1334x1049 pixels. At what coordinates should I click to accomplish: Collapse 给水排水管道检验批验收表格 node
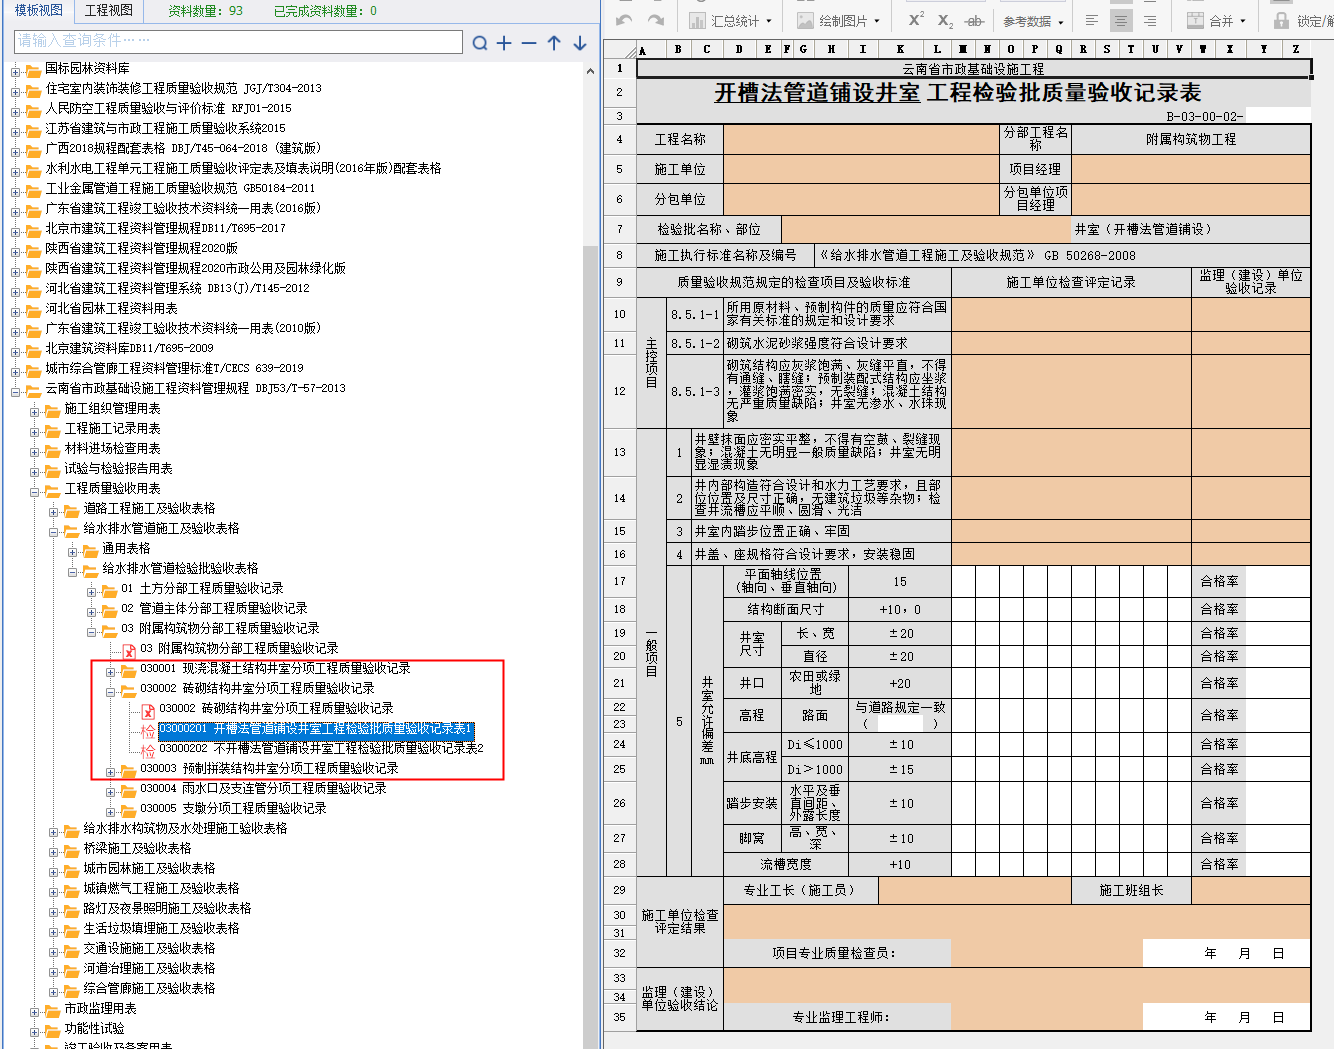[72, 571]
